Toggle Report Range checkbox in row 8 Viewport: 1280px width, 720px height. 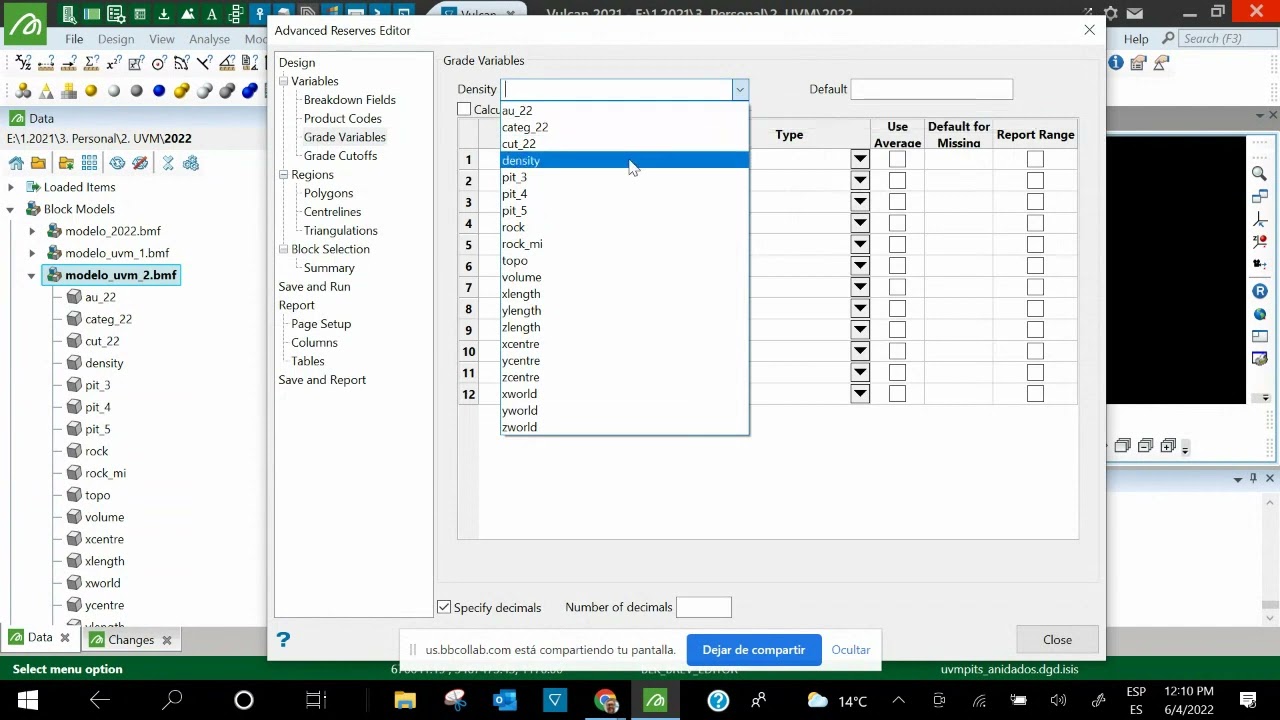[x=1035, y=309]
